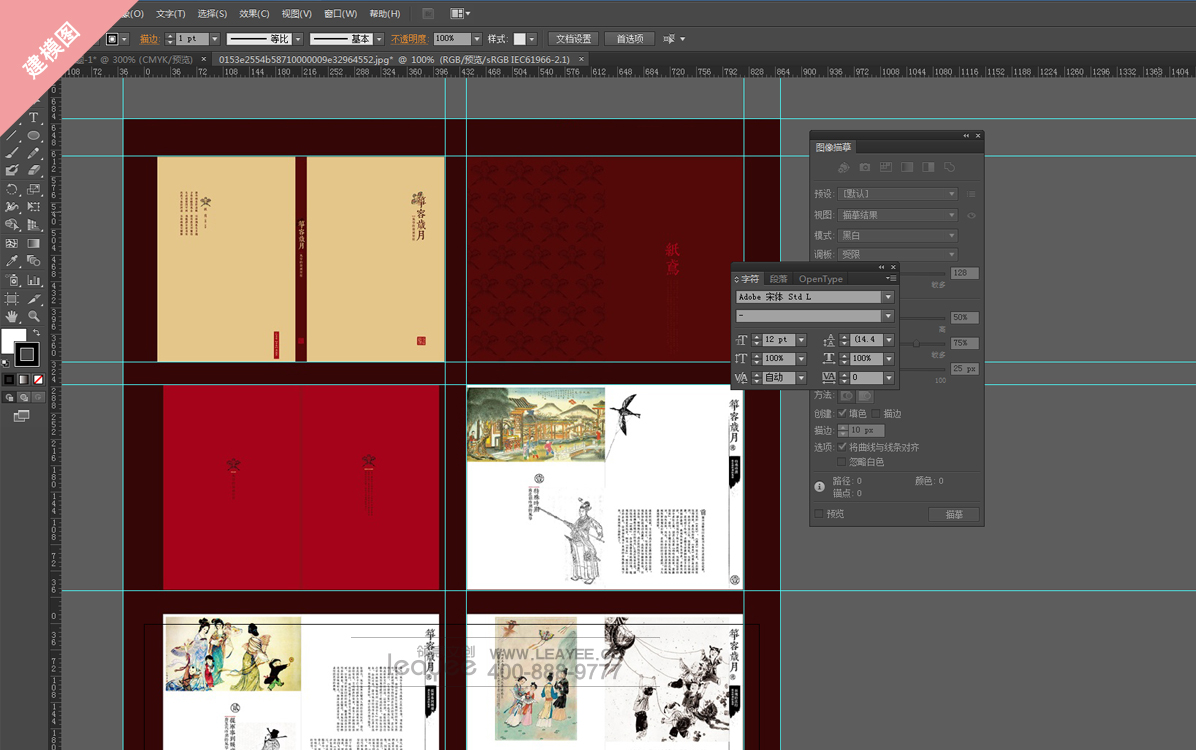
Task: Choose the Eraser tool
Action: [33, 171]
